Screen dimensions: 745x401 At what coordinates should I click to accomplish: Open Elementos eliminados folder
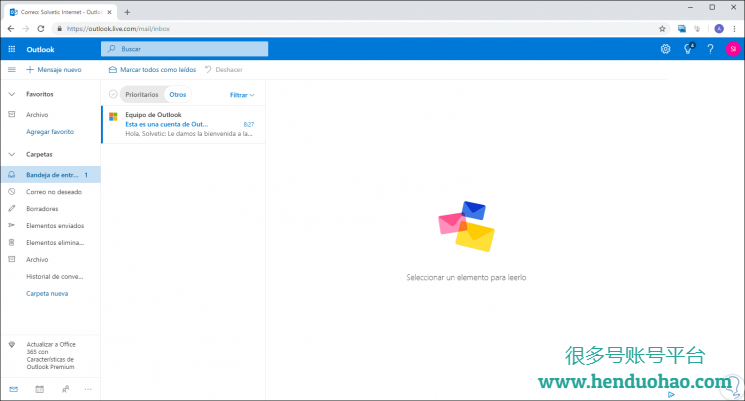click(50, 243)
